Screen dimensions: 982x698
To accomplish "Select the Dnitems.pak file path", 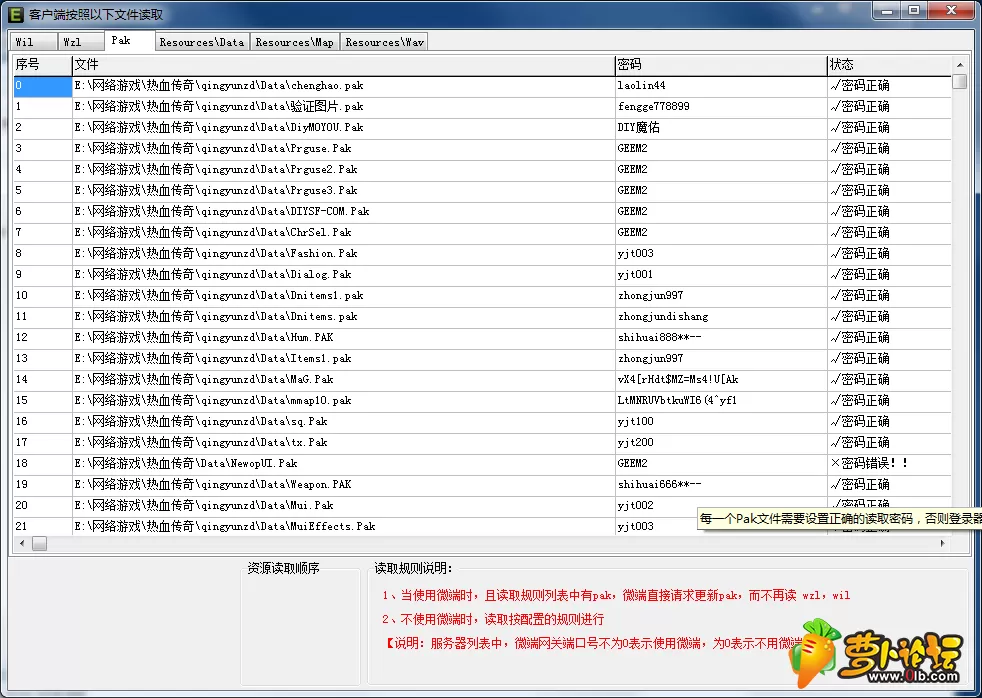I will [216, 316].
